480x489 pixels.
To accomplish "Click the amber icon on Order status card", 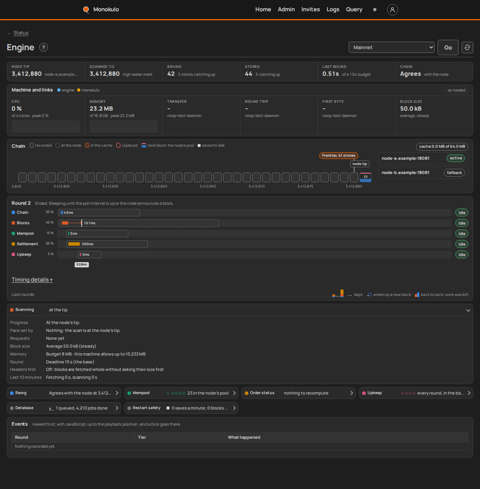I will click(x=246, y=393).
